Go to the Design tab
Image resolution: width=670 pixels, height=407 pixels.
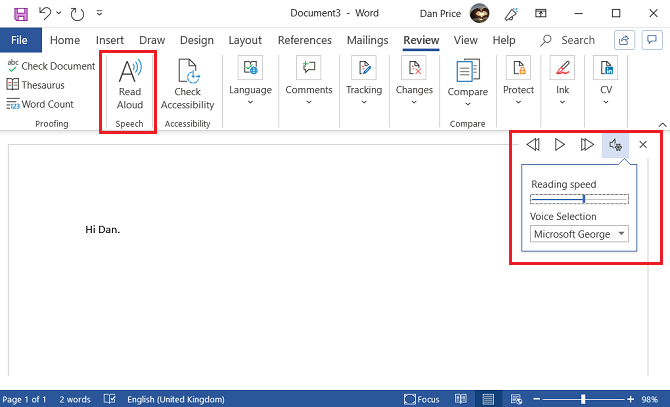[197, 40]
